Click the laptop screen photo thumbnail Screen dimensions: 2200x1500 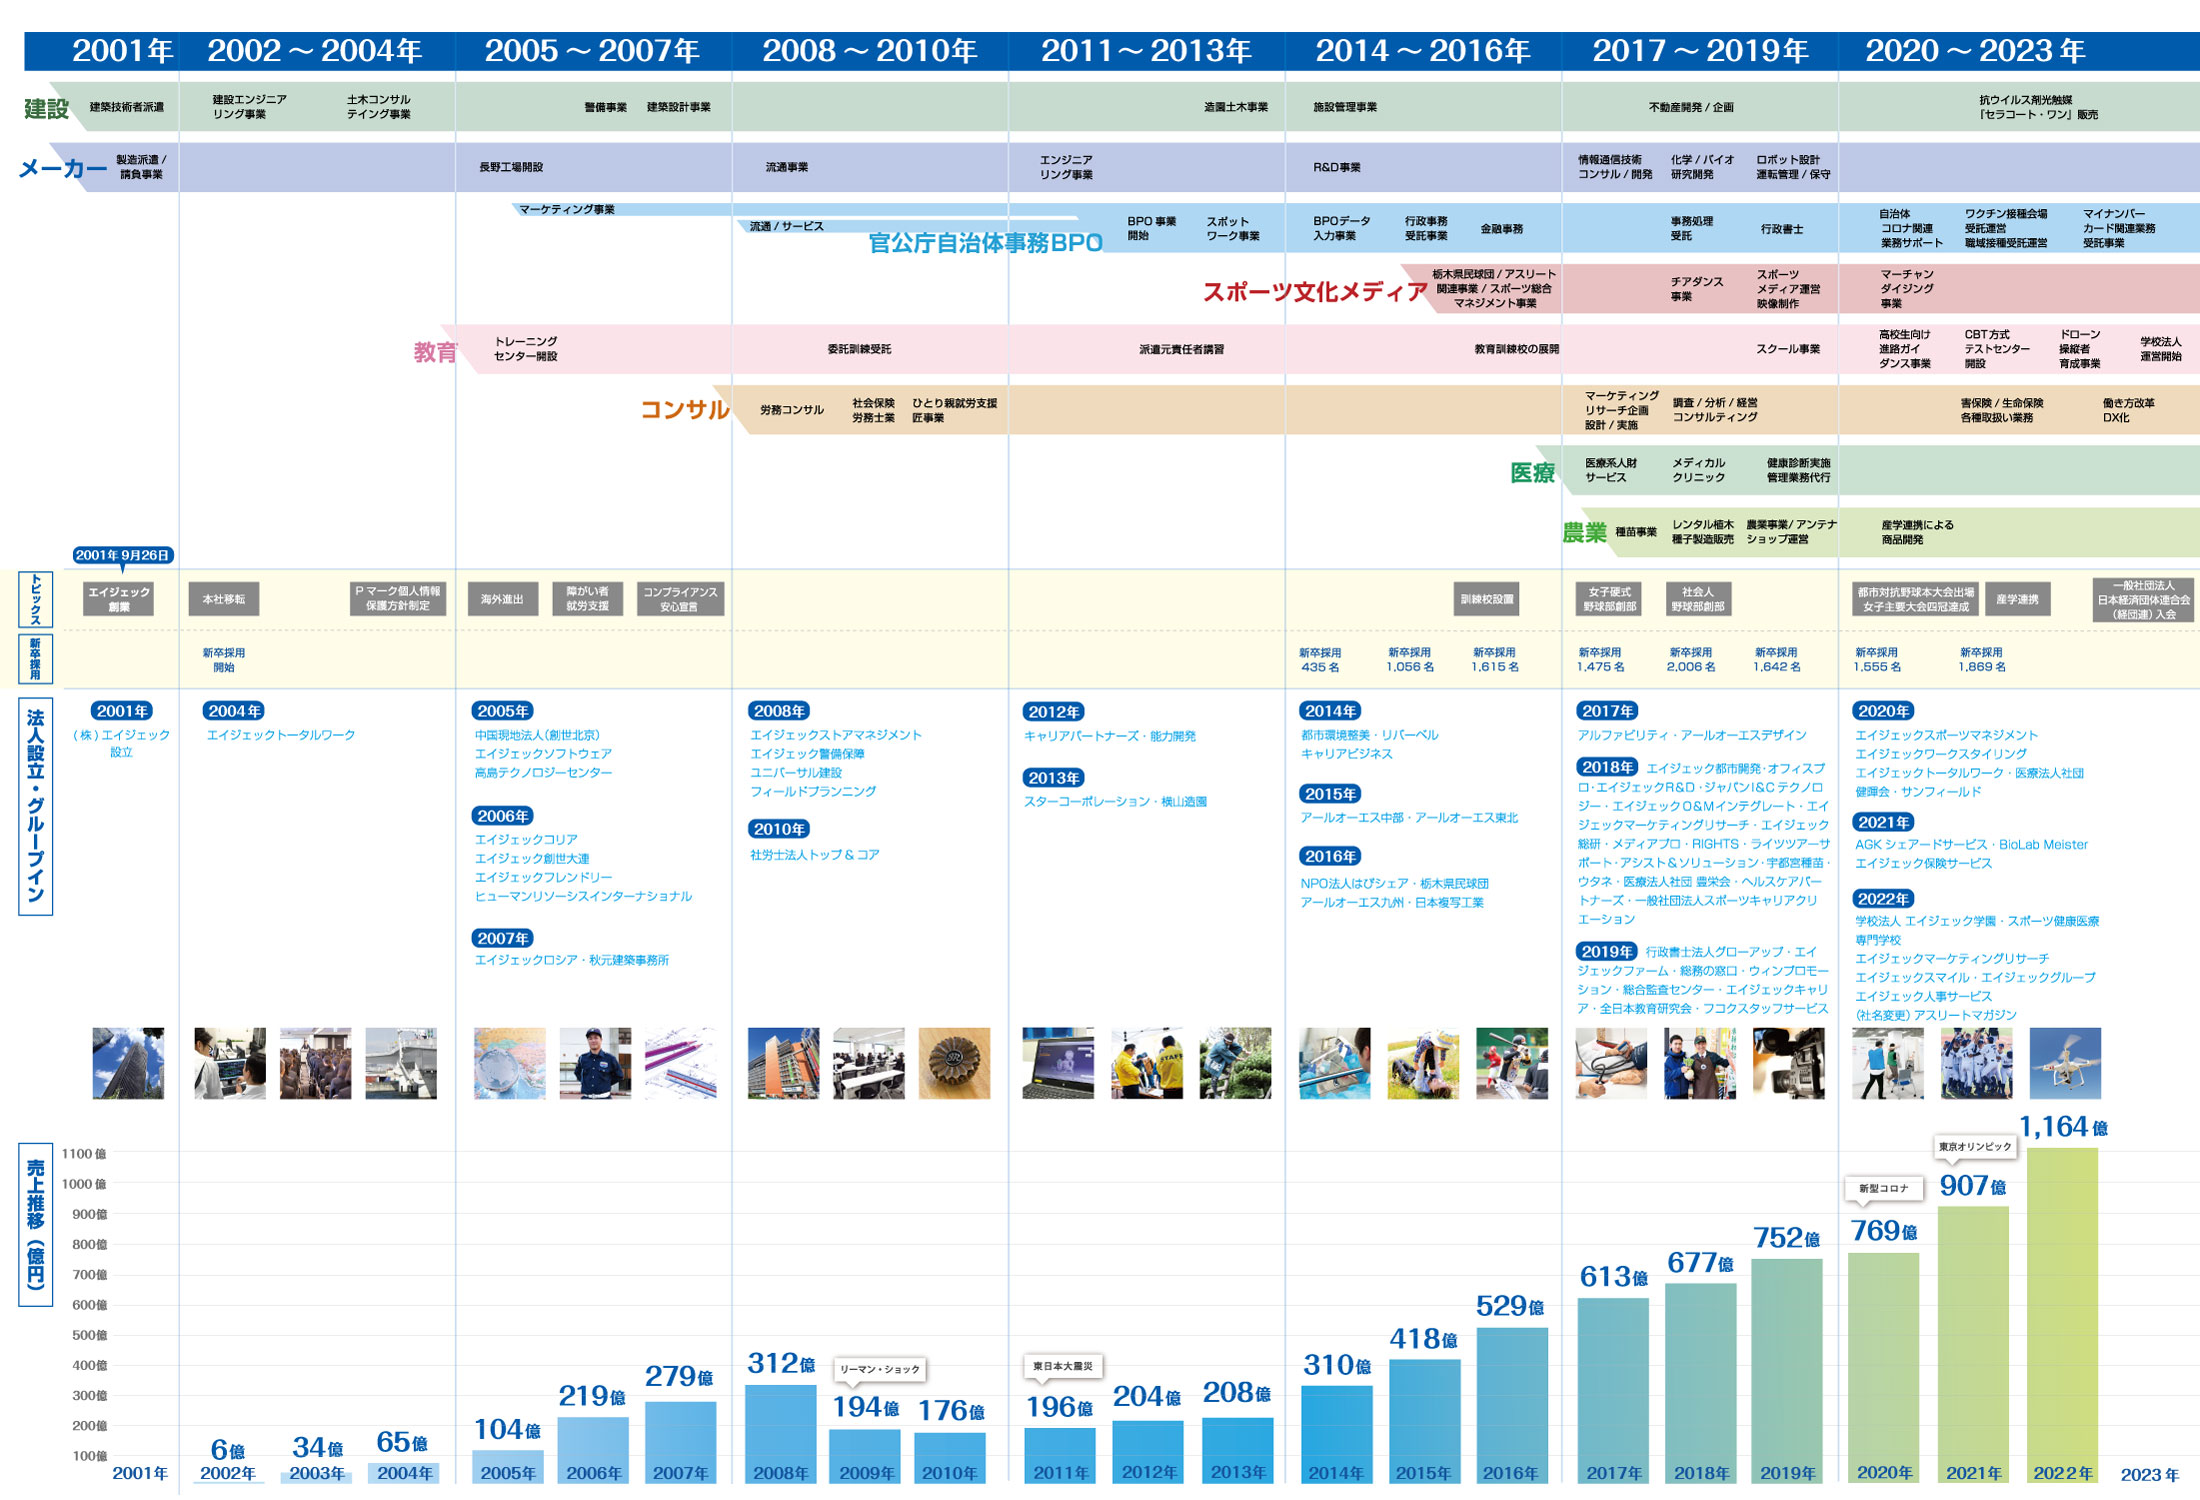pos(1058,1063)
